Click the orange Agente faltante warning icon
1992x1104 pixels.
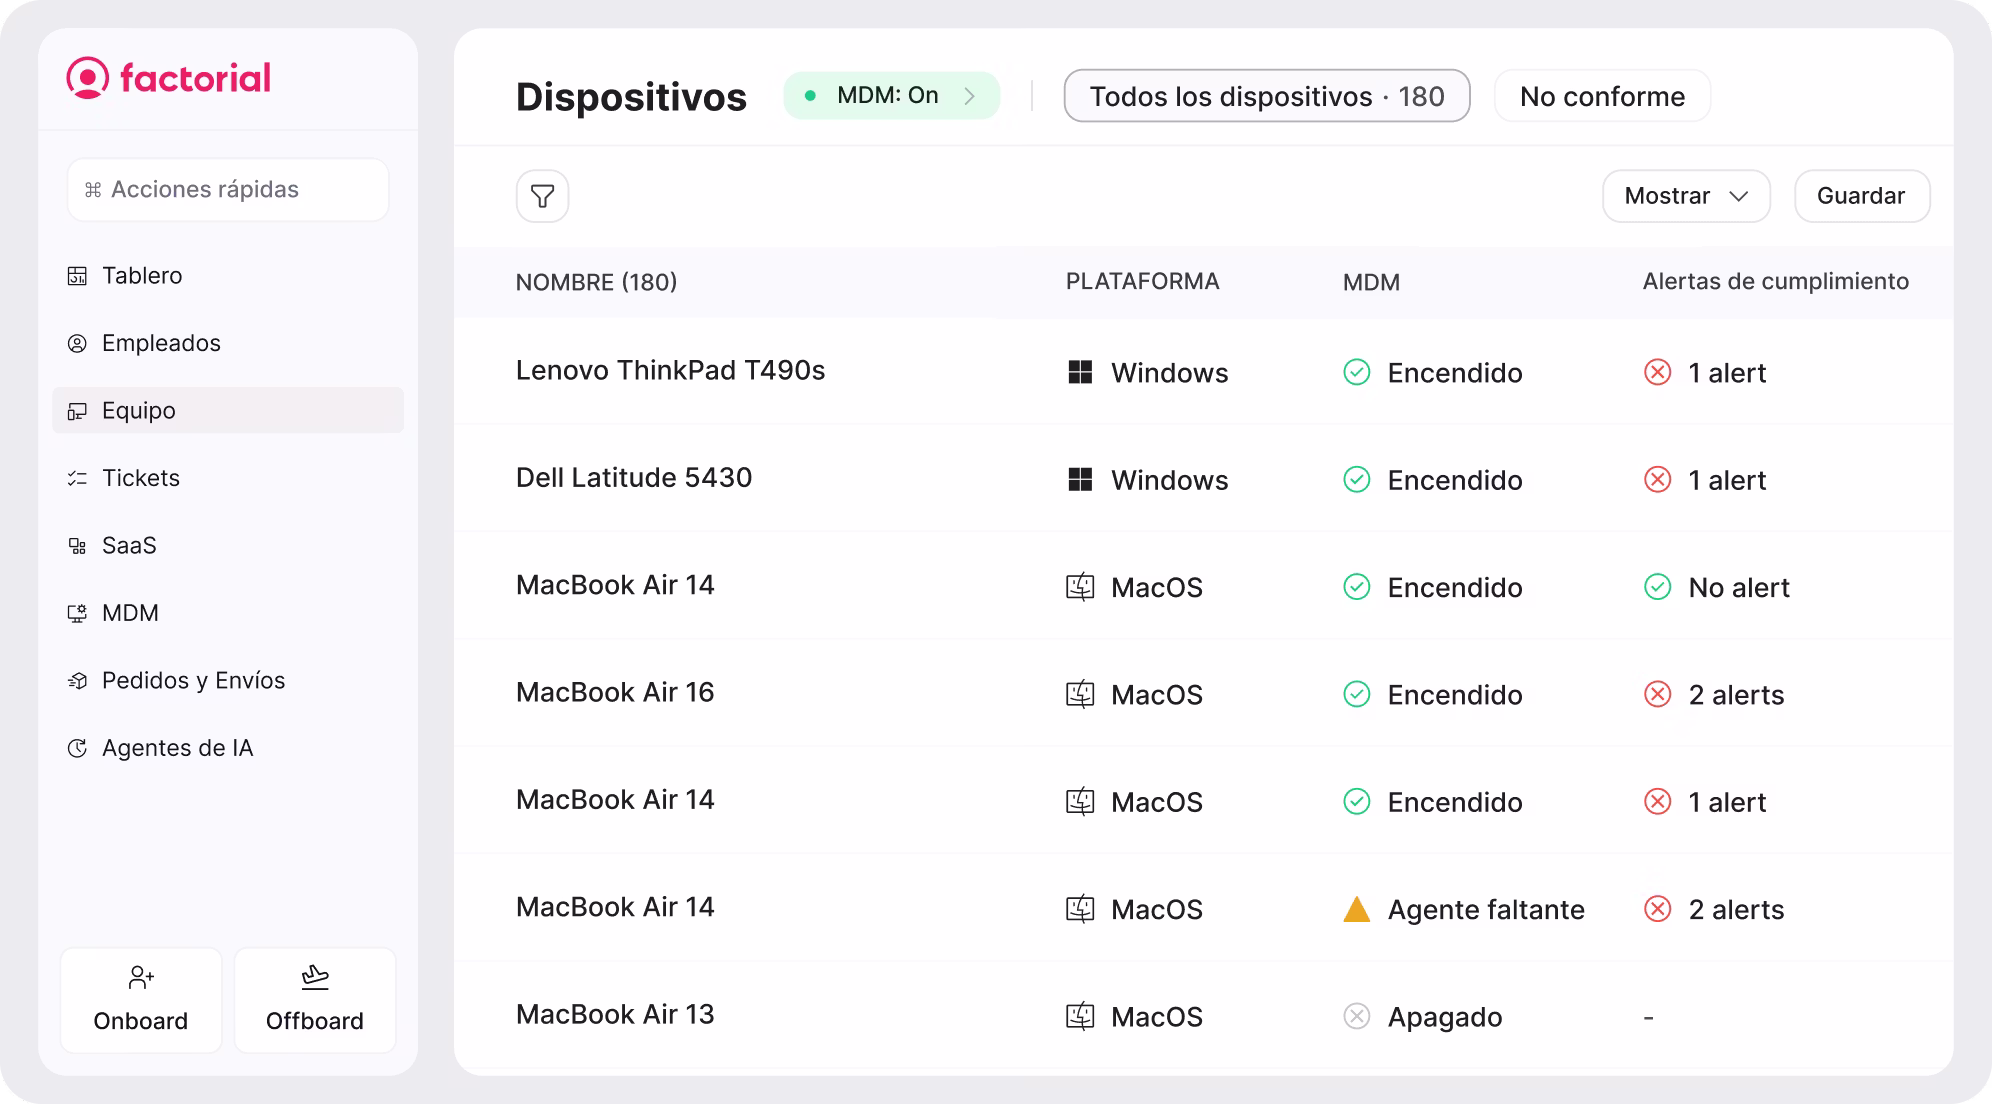point(1356,909)
